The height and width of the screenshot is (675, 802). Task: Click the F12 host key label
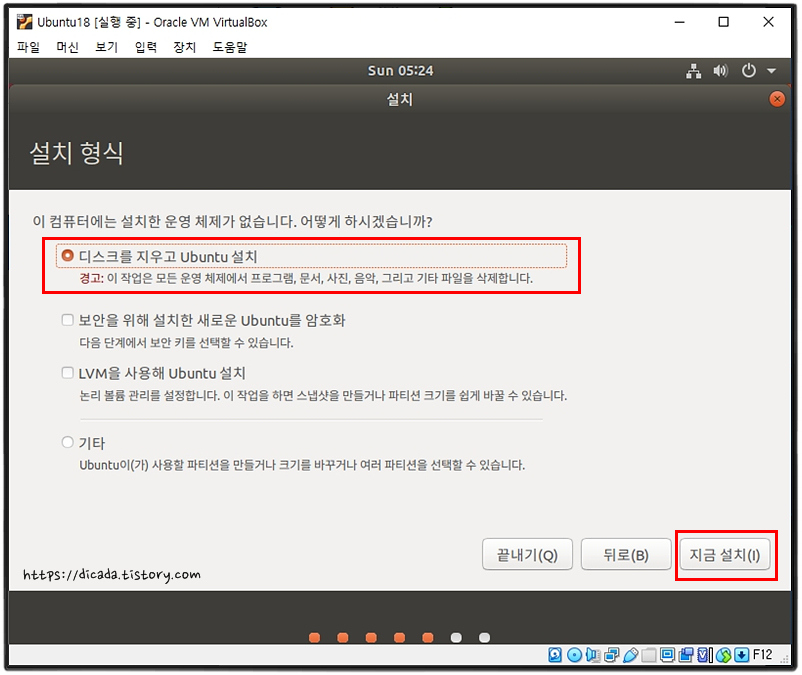click(x=763, y=654)
